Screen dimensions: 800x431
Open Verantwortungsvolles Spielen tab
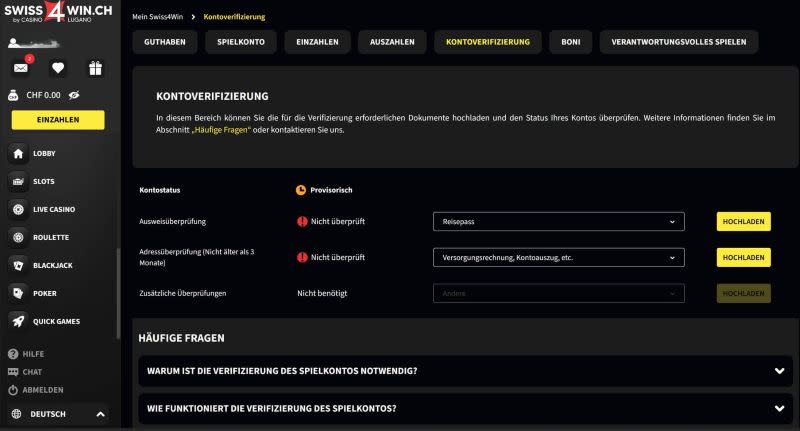[679, 42]
